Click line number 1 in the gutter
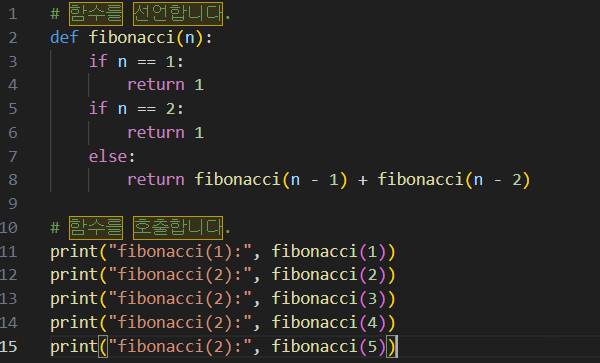Screen dimensions: 600x363 tap(13, 14)
